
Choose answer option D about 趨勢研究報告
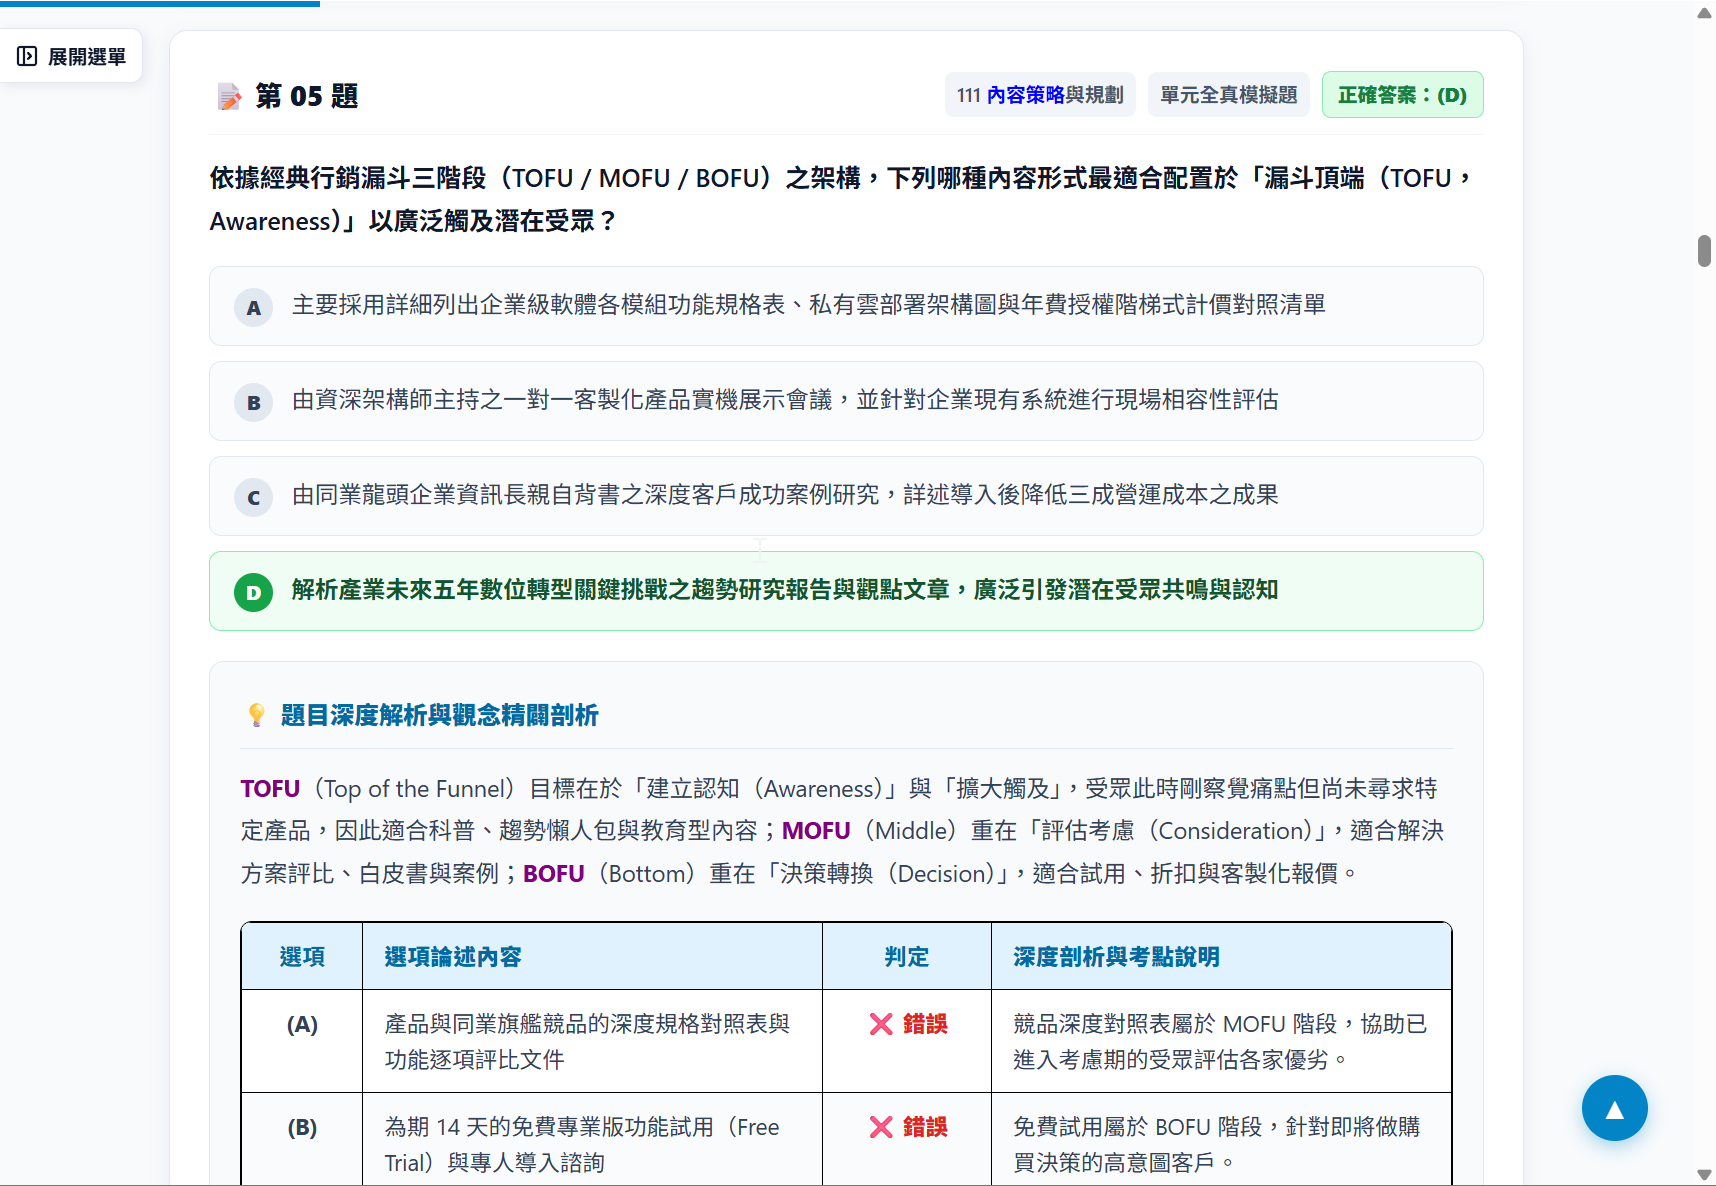pyautogui.click(x=846, y=591)
